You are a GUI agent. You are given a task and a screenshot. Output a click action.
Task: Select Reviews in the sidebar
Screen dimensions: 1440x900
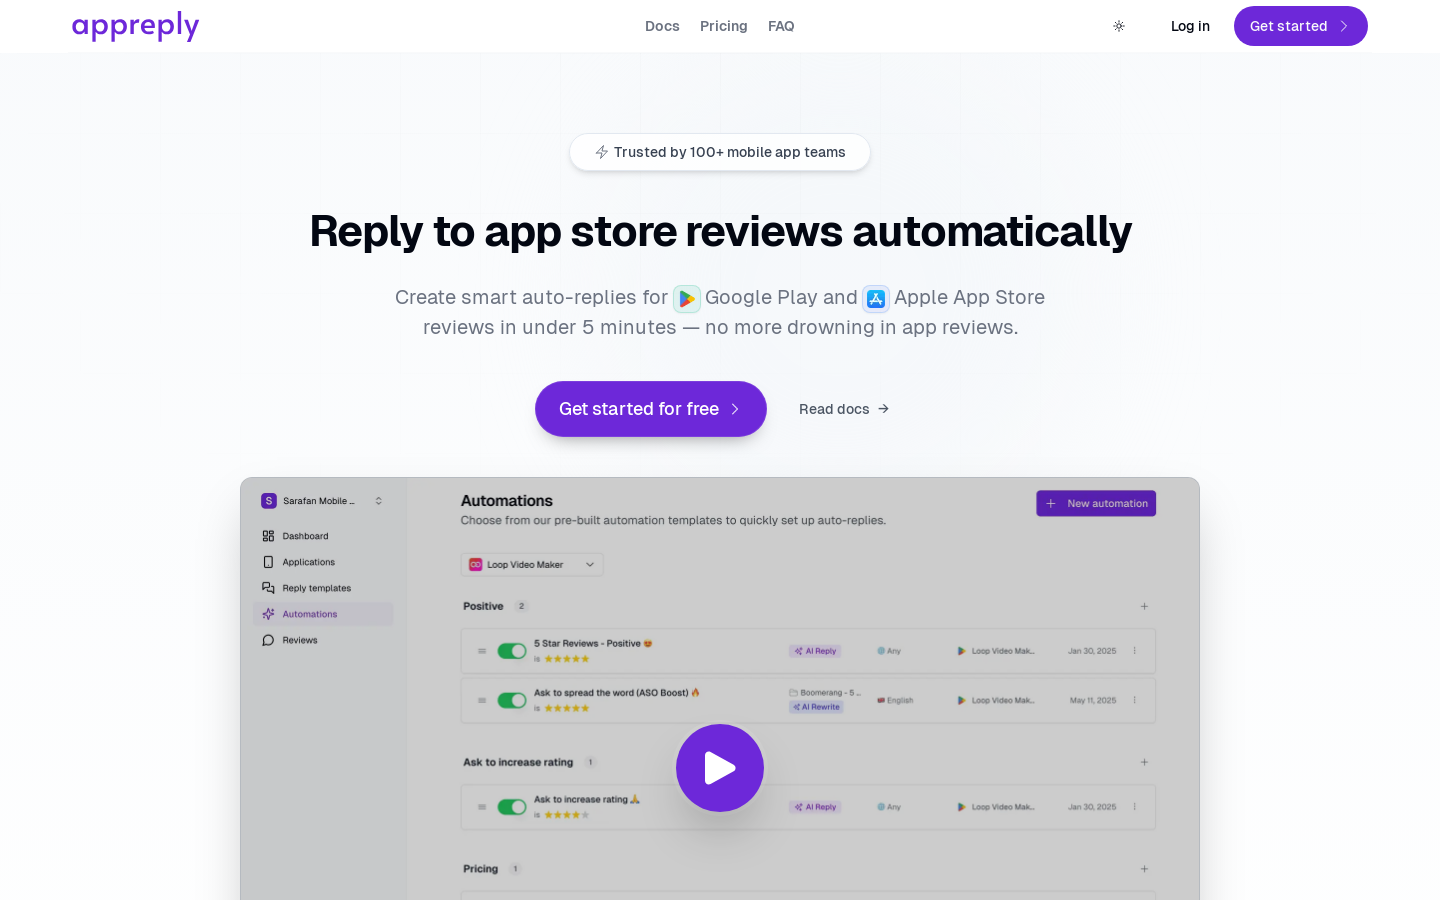[323, 640]
